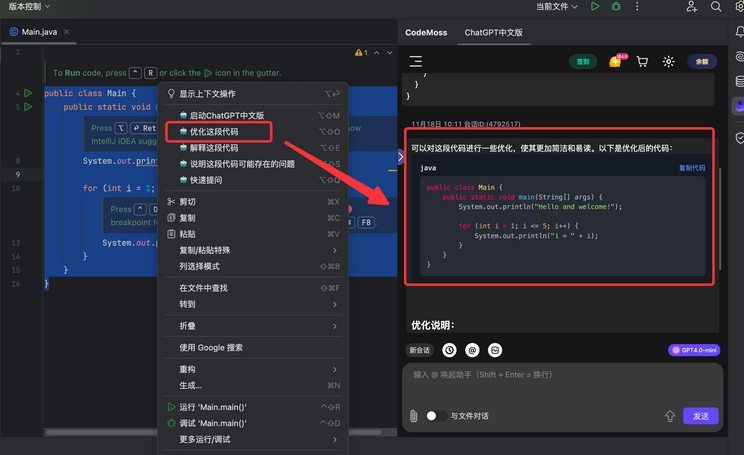Go to previous highlighted error arrow
Viewport: 744px width, 455px height.
coord(377,53)
